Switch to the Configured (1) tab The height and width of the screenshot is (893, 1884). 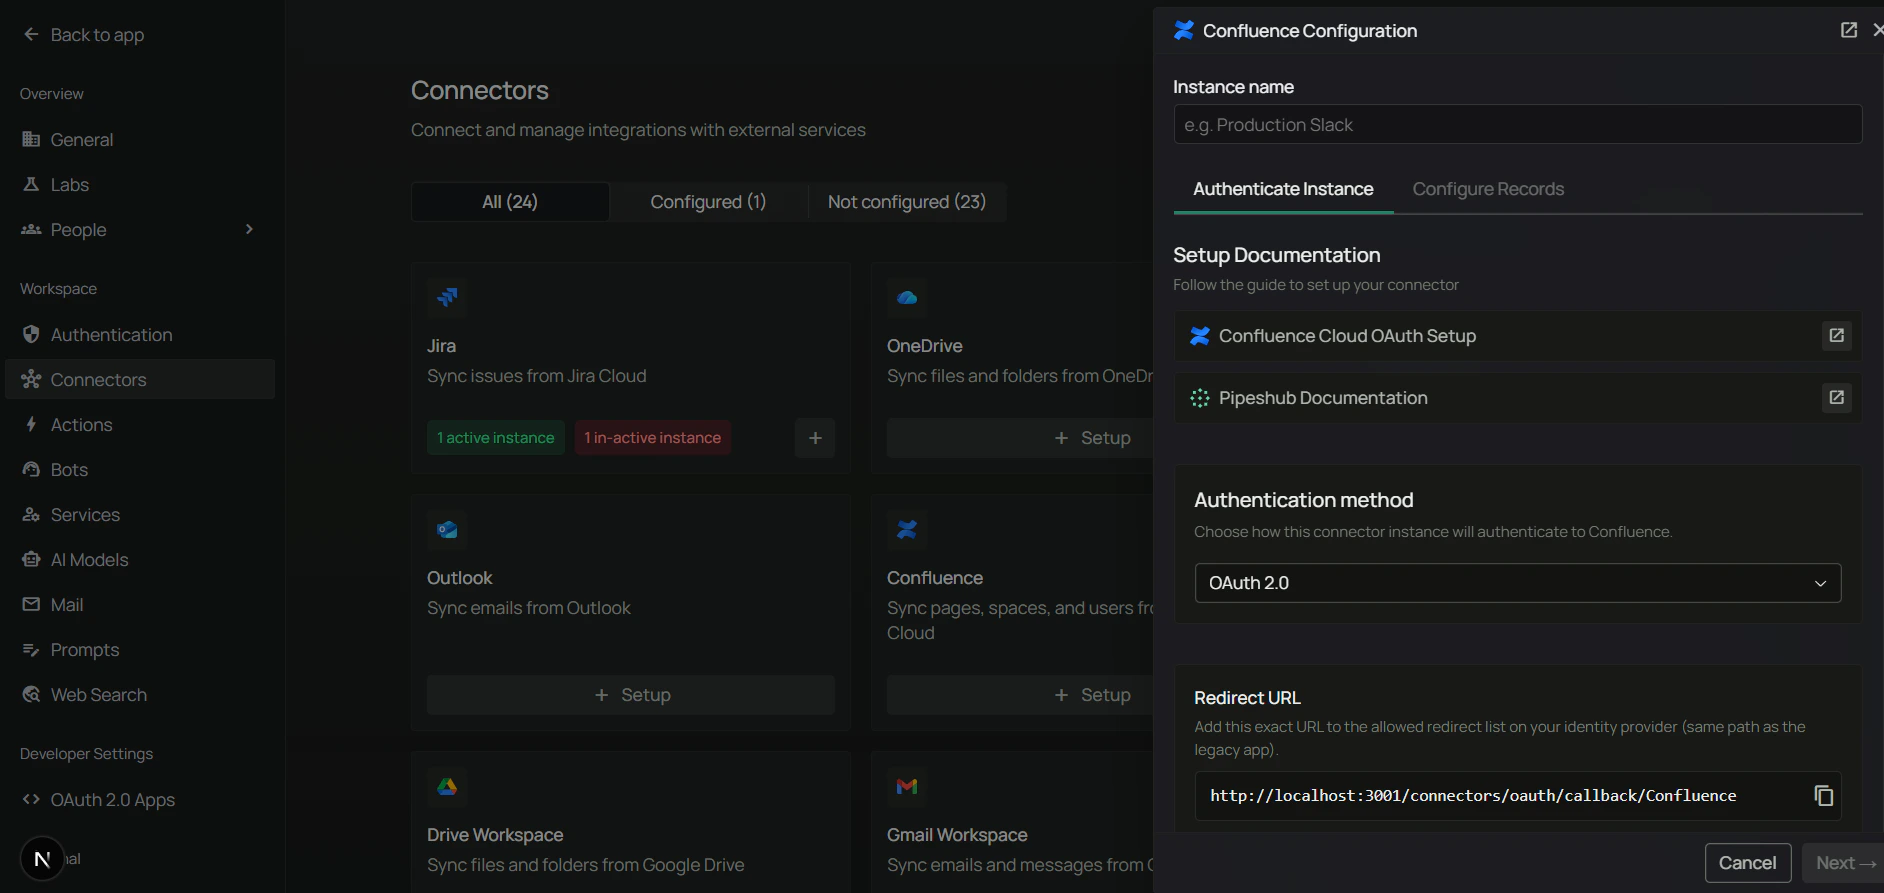pos(708,202)
